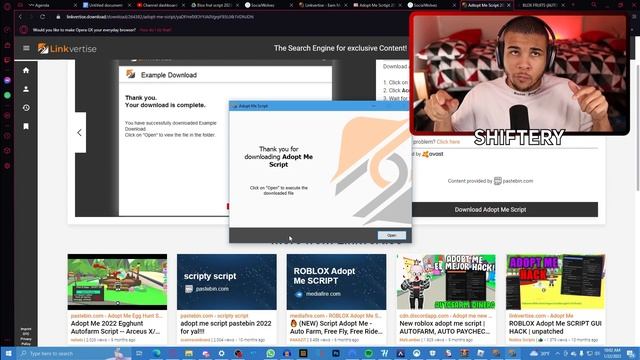The height and width of the screenshot is (360, 640).
Task: Open the 'ROBLOX Adopt Me SCRIPT' mediafire thumbnail
Action: click(x=336, y=282)
